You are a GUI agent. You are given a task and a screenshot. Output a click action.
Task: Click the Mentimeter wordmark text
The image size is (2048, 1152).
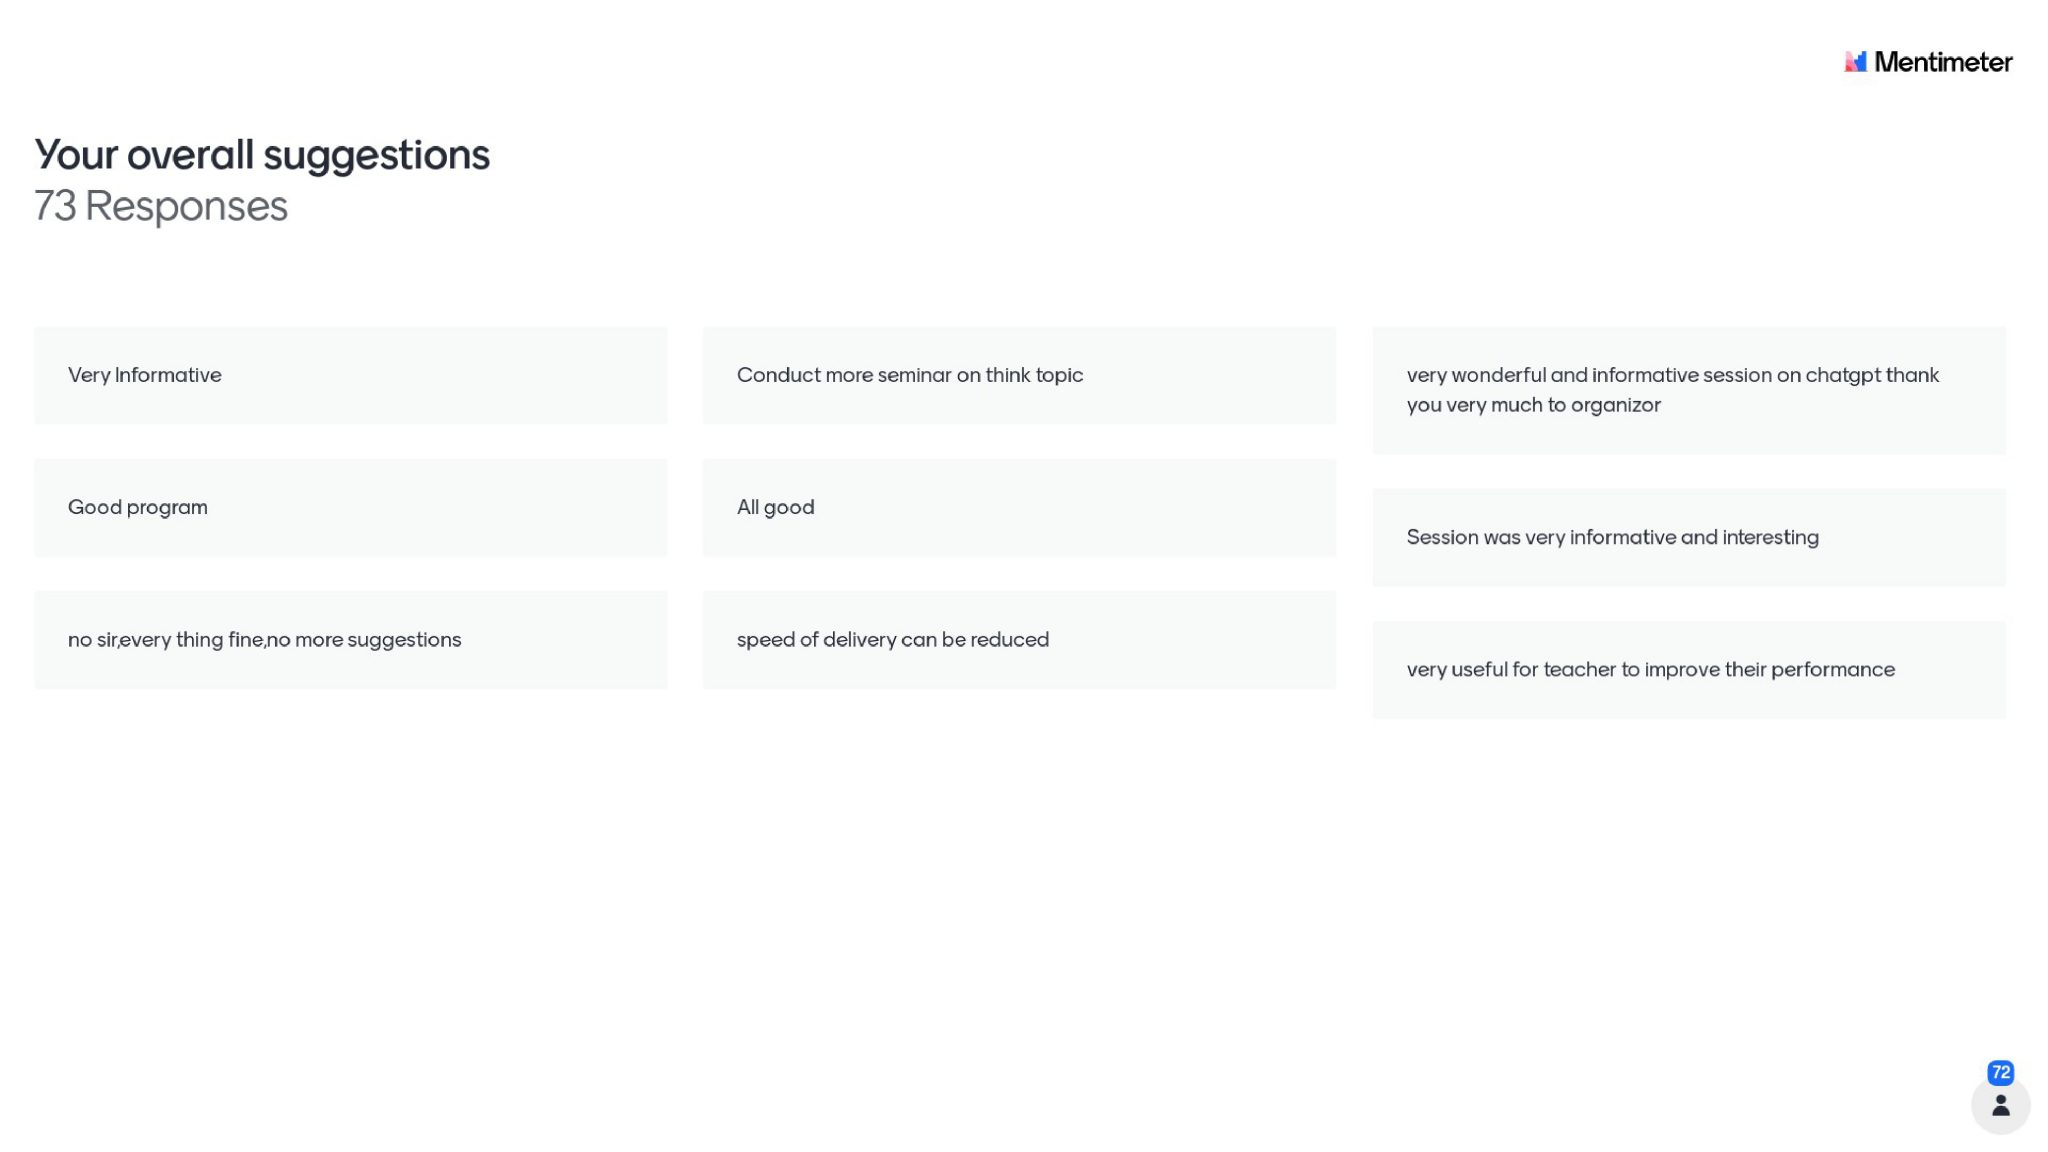click(x=1943, y=62)
